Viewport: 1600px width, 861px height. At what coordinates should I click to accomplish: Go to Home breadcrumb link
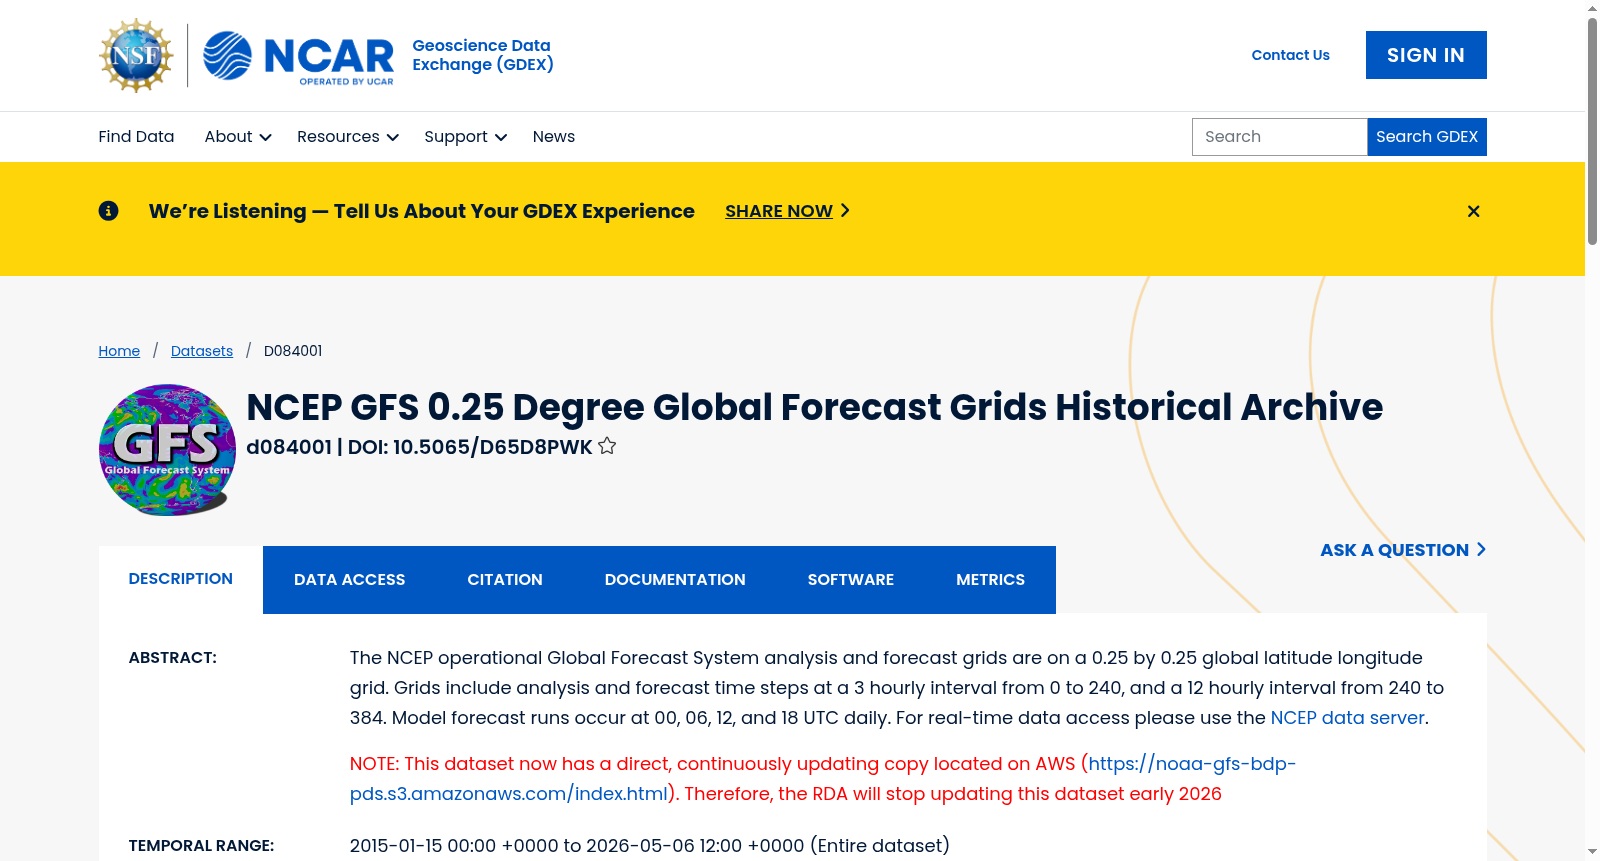pos(119,351)
